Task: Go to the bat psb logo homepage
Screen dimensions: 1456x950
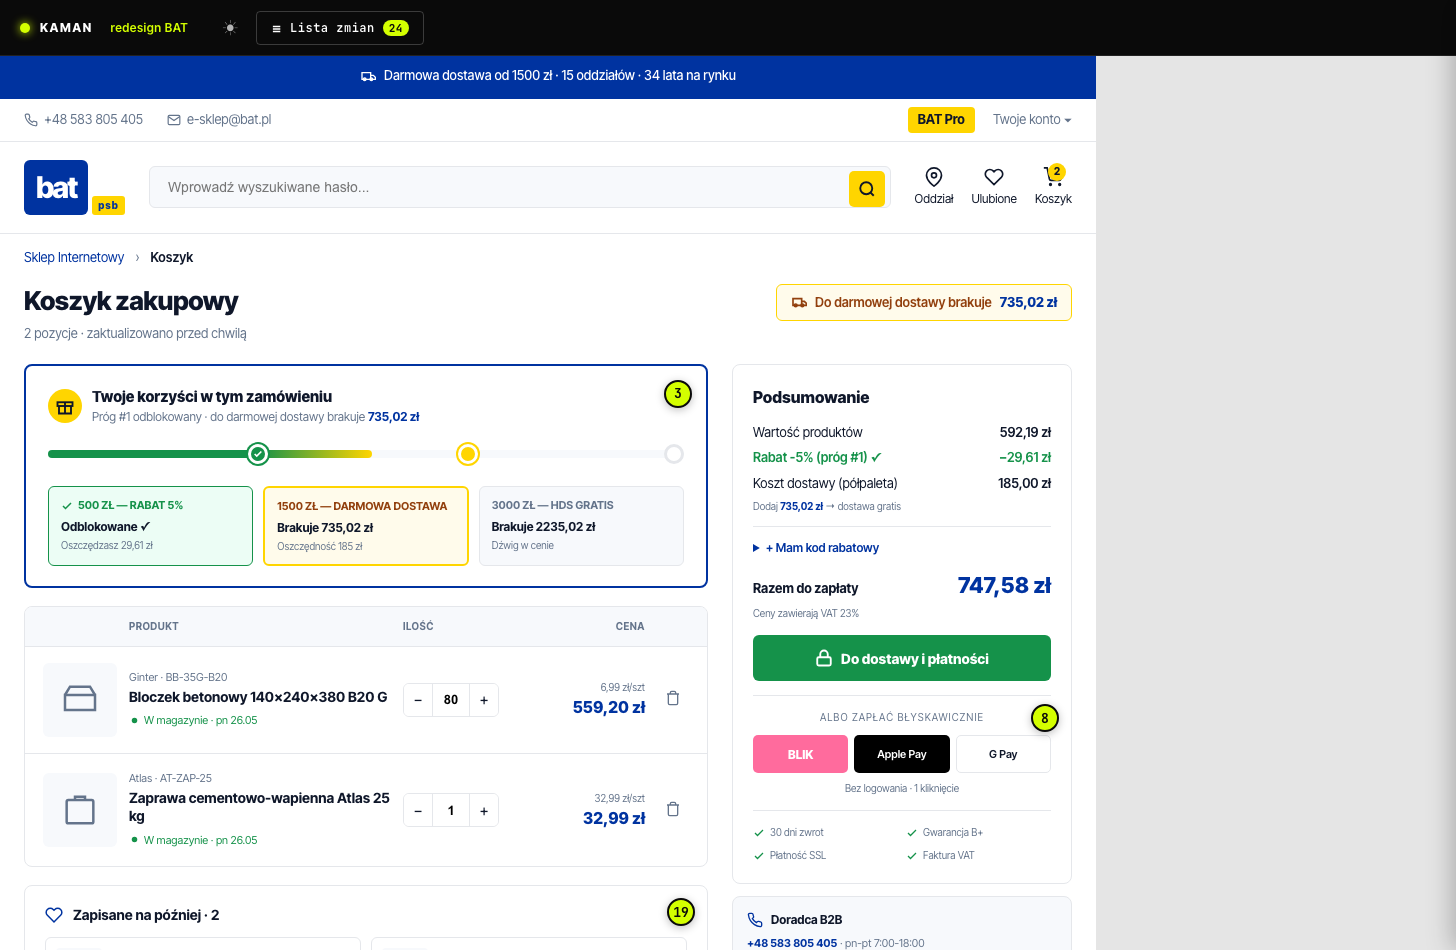Action: point(74,187)
